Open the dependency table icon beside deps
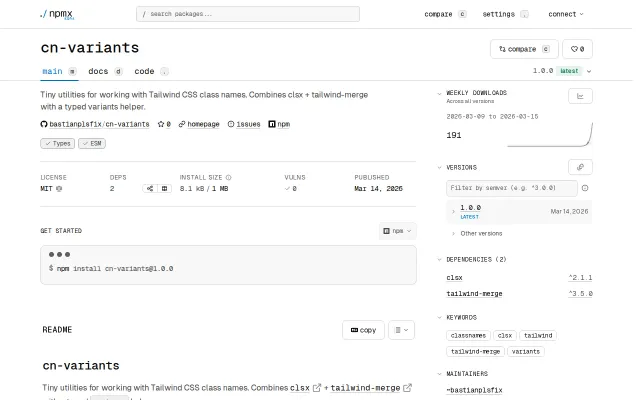 [164, 189]
